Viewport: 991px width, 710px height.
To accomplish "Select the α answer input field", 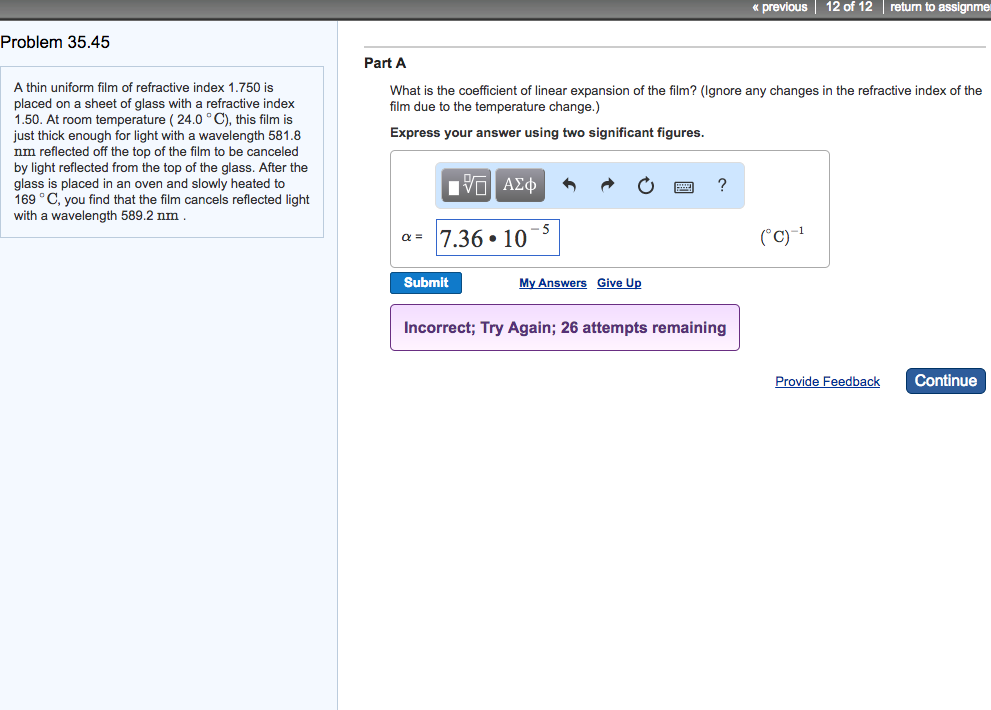I will (497, 236).
